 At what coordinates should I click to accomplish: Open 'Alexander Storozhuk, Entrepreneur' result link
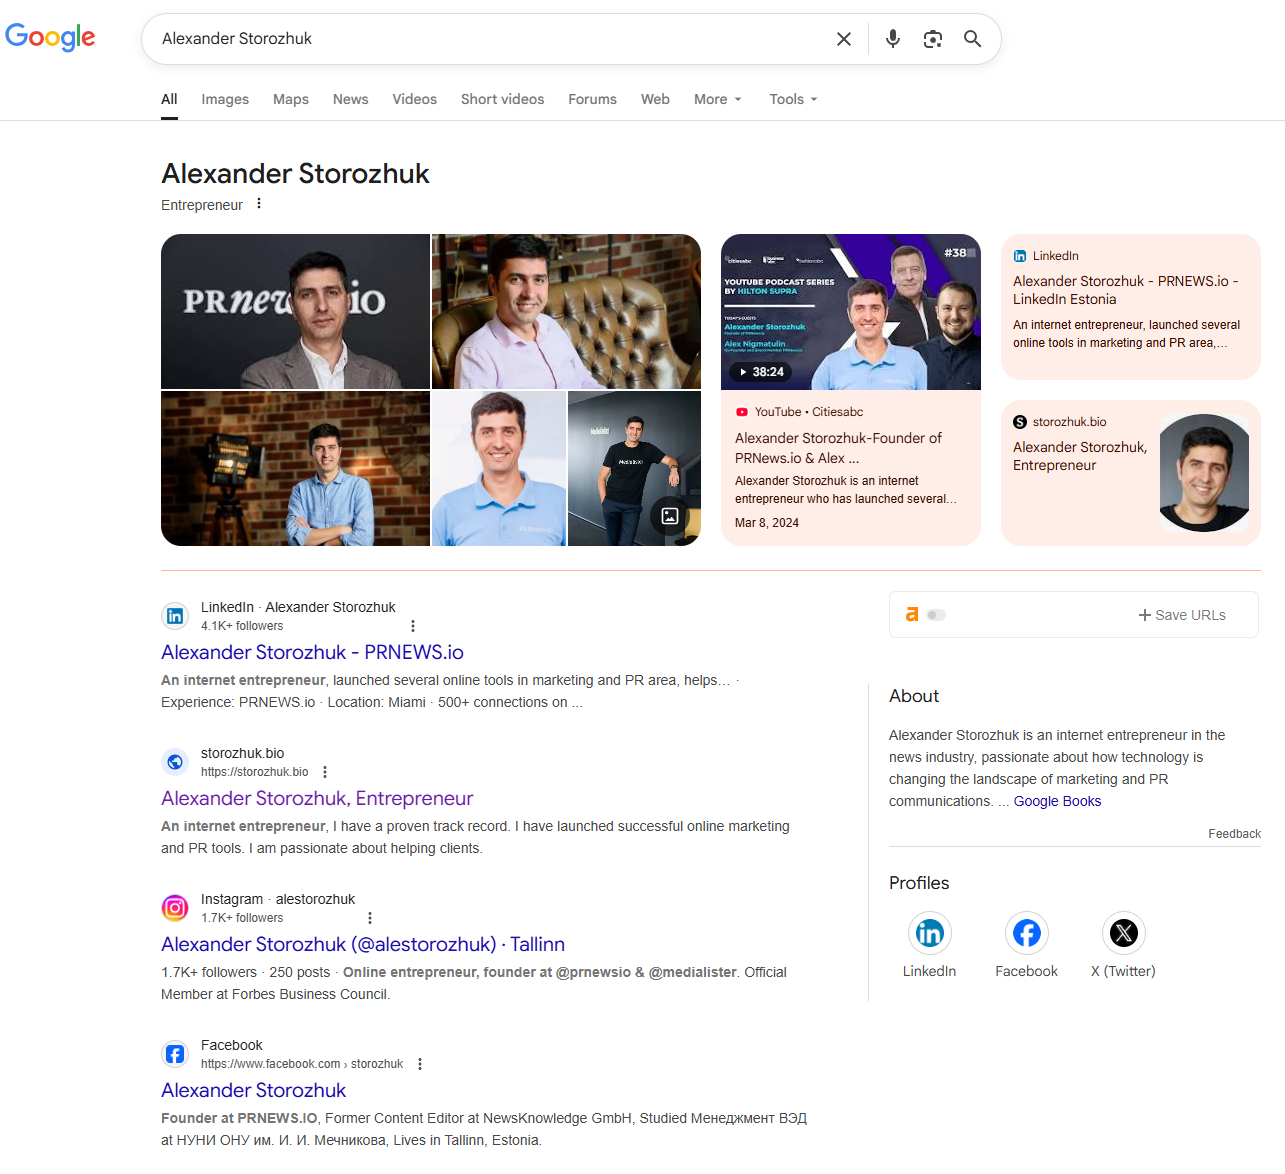click(x=317, y=798)
